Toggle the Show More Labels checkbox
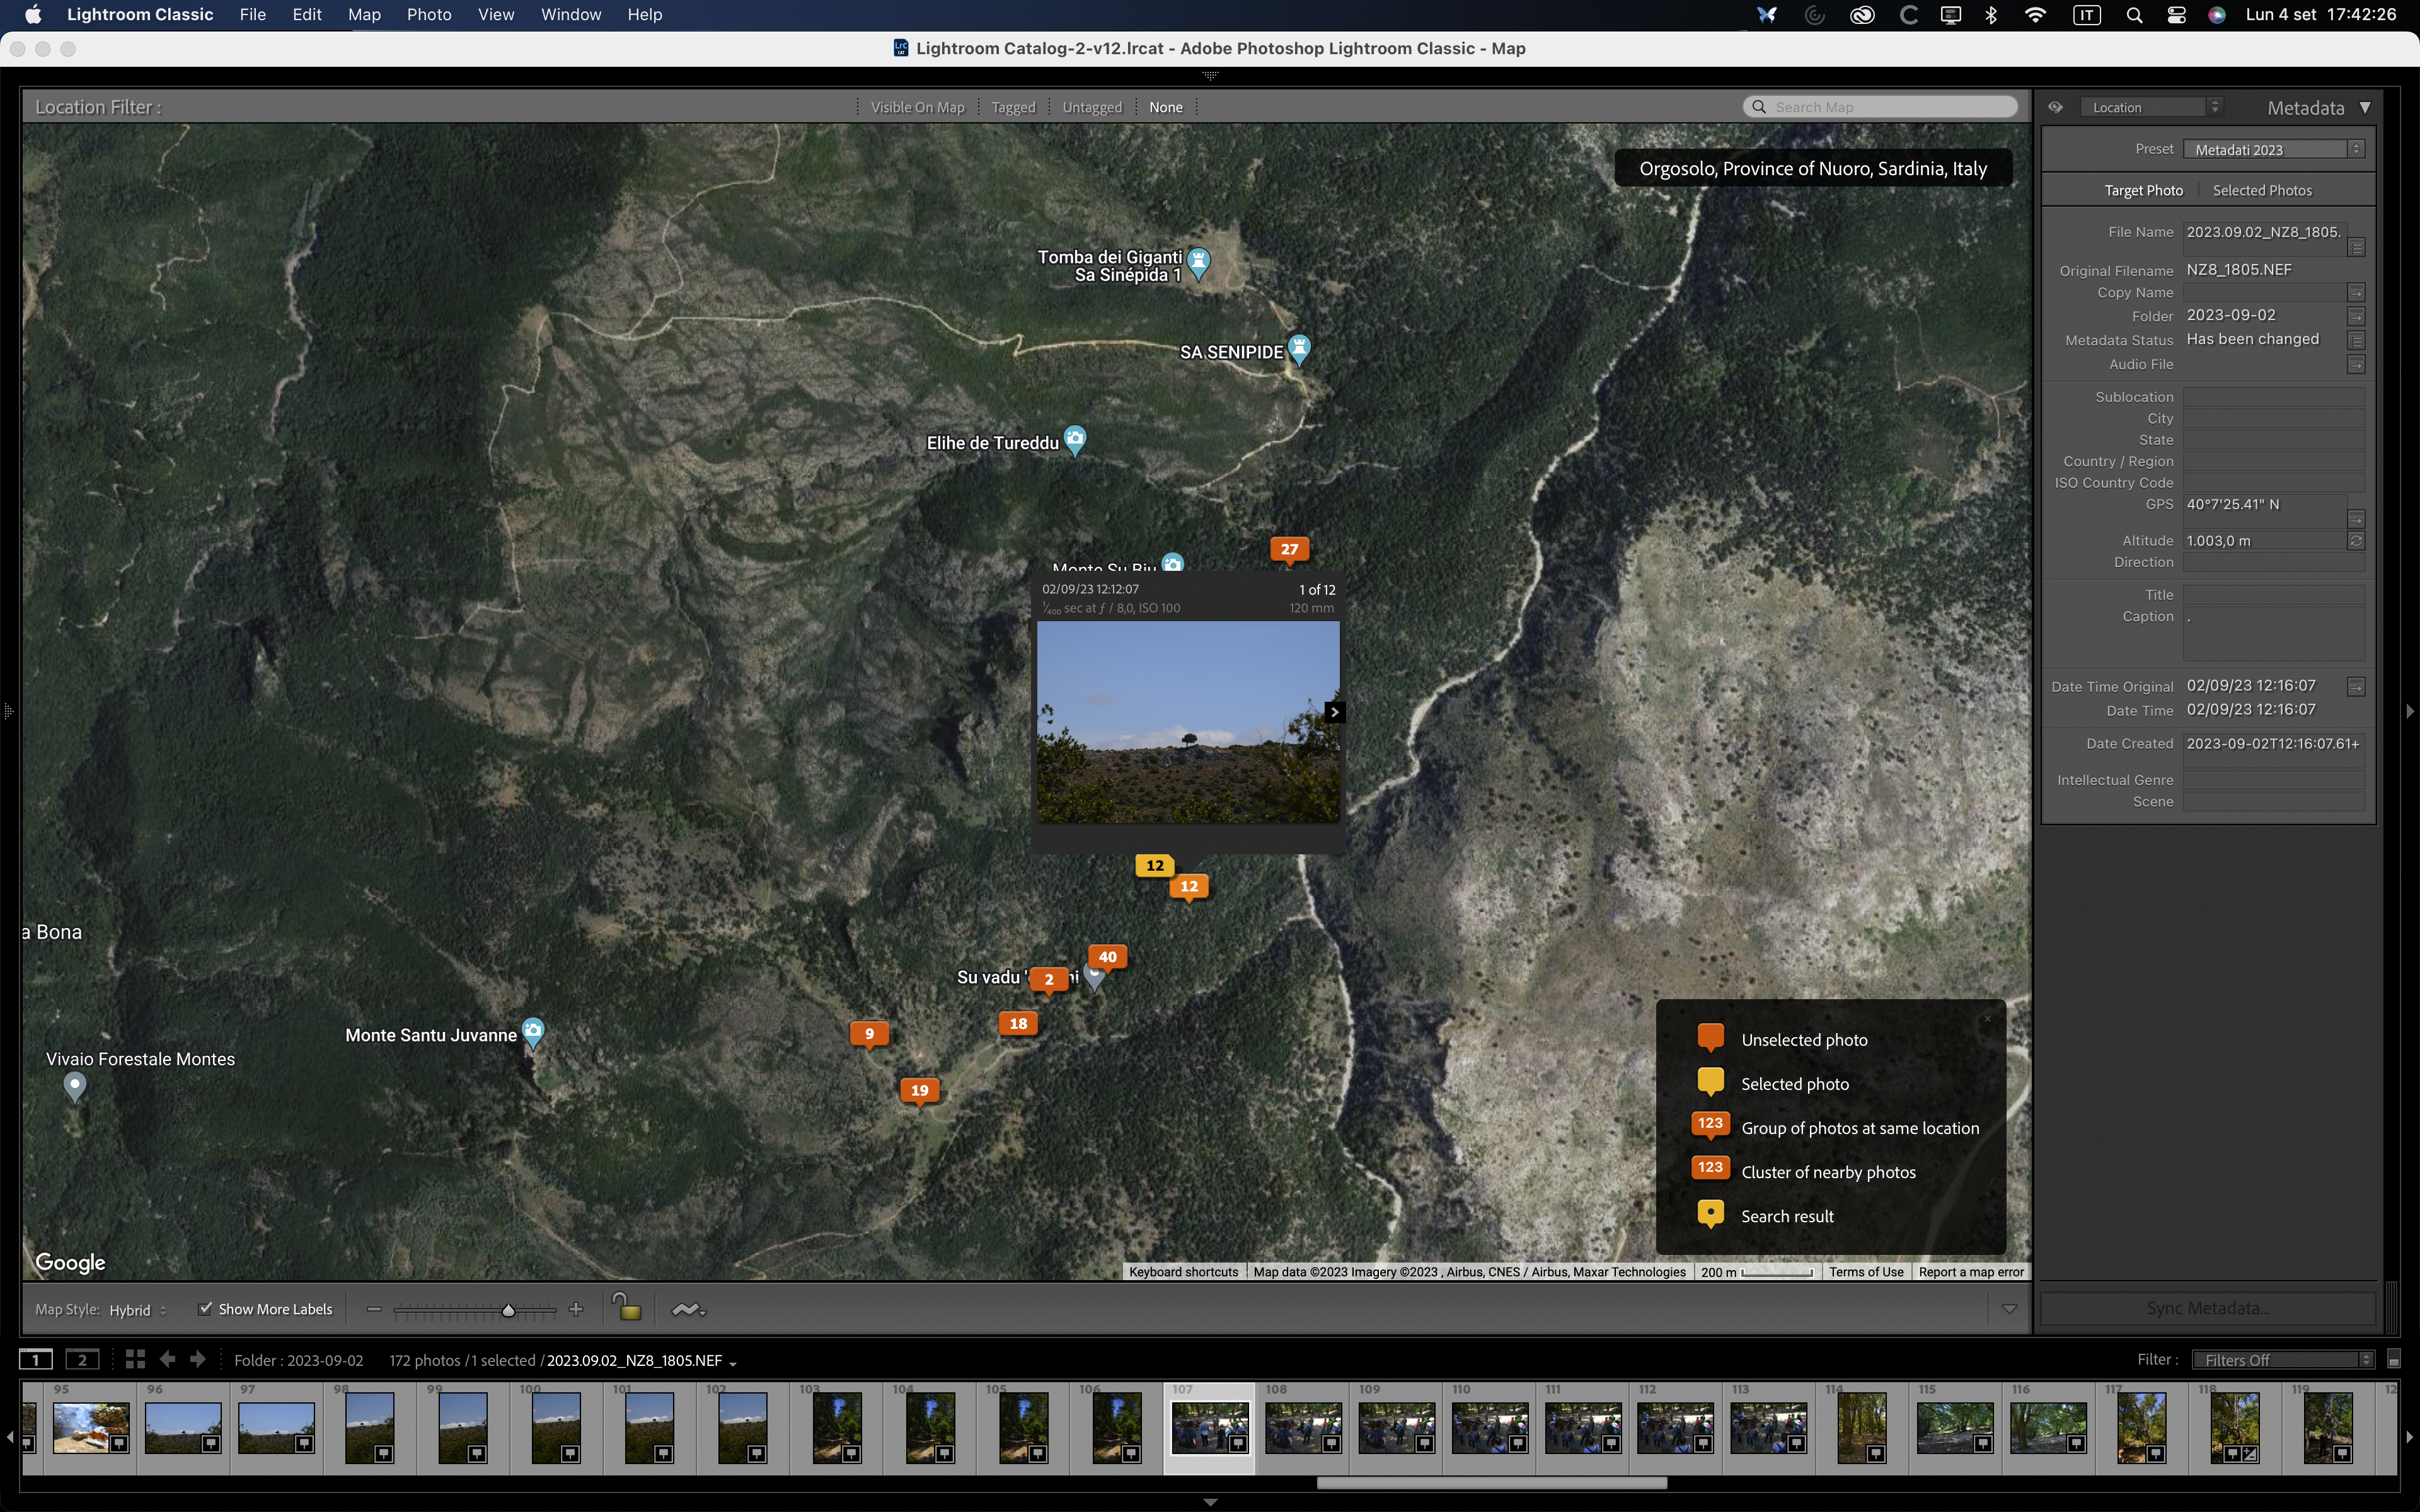Viewport: 2420px width, 1512px height. coord(205,1308)
